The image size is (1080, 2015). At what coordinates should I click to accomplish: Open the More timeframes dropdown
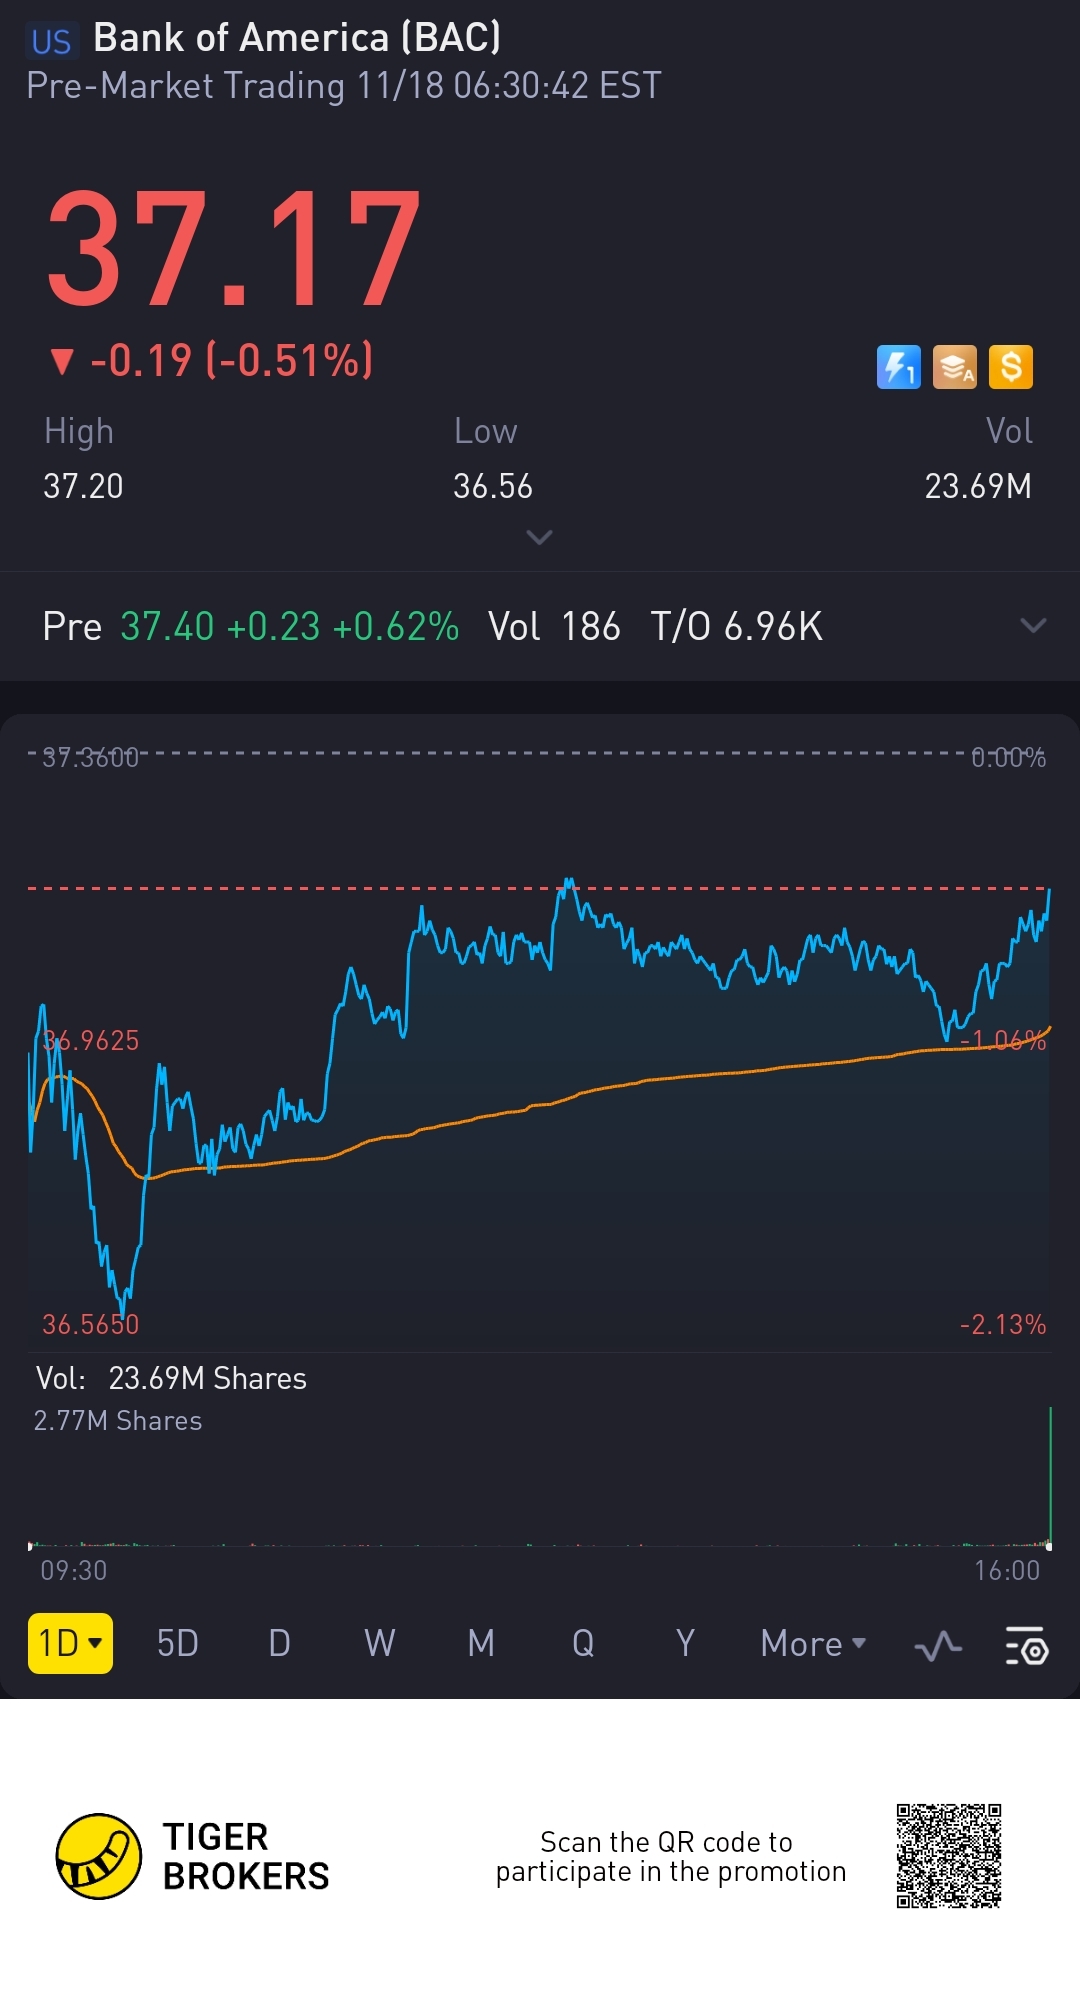coord(812,1643)
